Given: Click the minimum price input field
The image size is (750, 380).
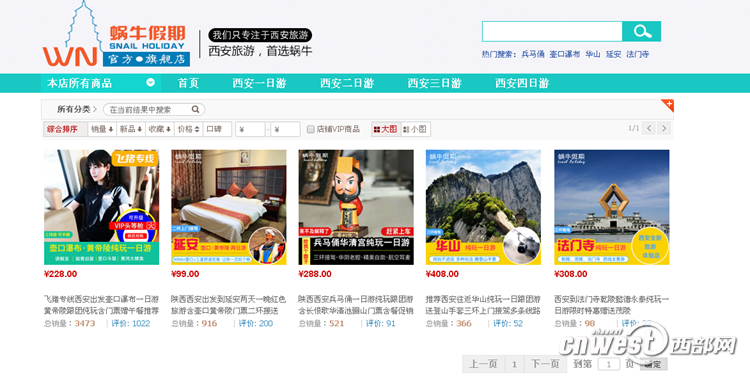Looking at the screenshot, I should [x=250, y=129].
